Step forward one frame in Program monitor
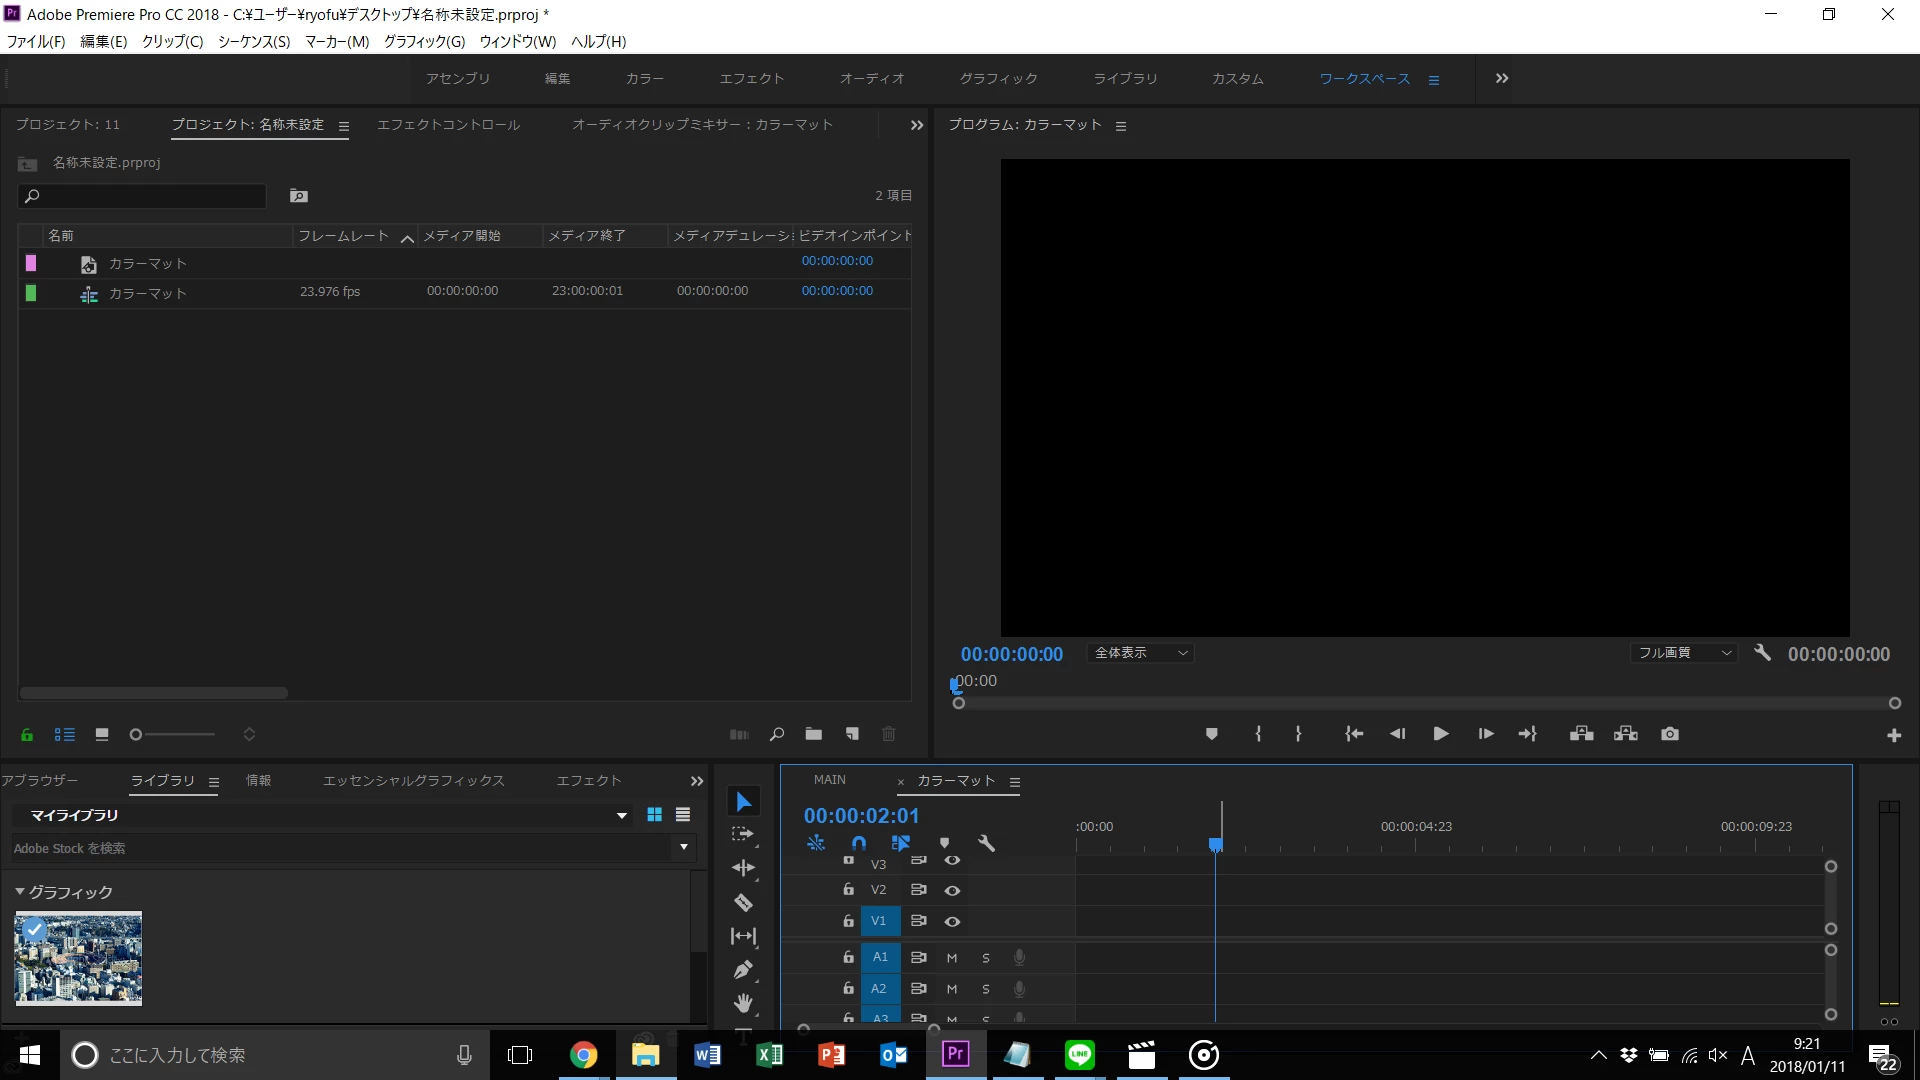This screenshot has width=1920, height=1080. click(1486, 734)
